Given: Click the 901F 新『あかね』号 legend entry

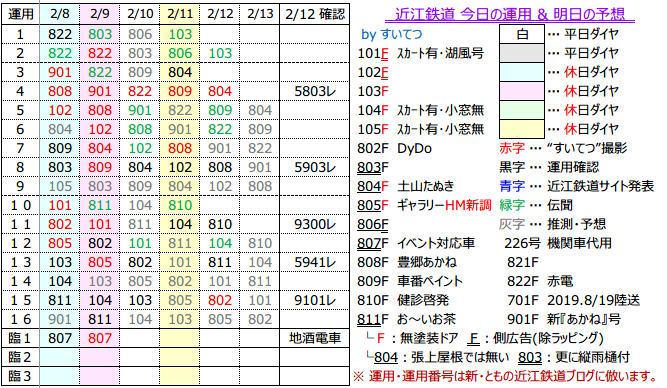Looking at the screenshot, I should coord(564,319).
